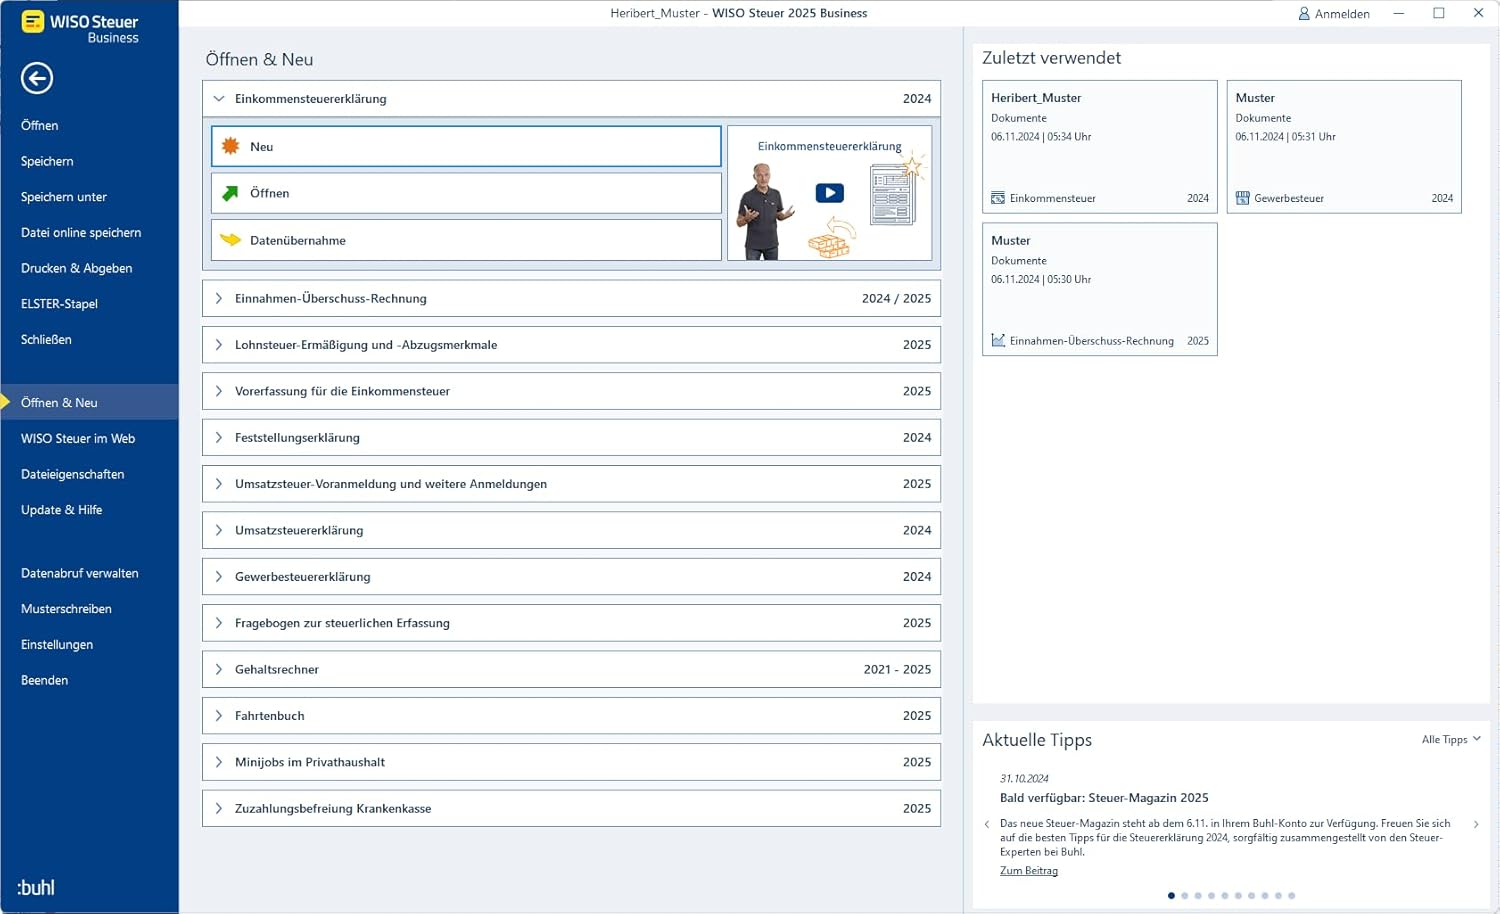Click the yellow arrow Datenübernahme icon

230,240
